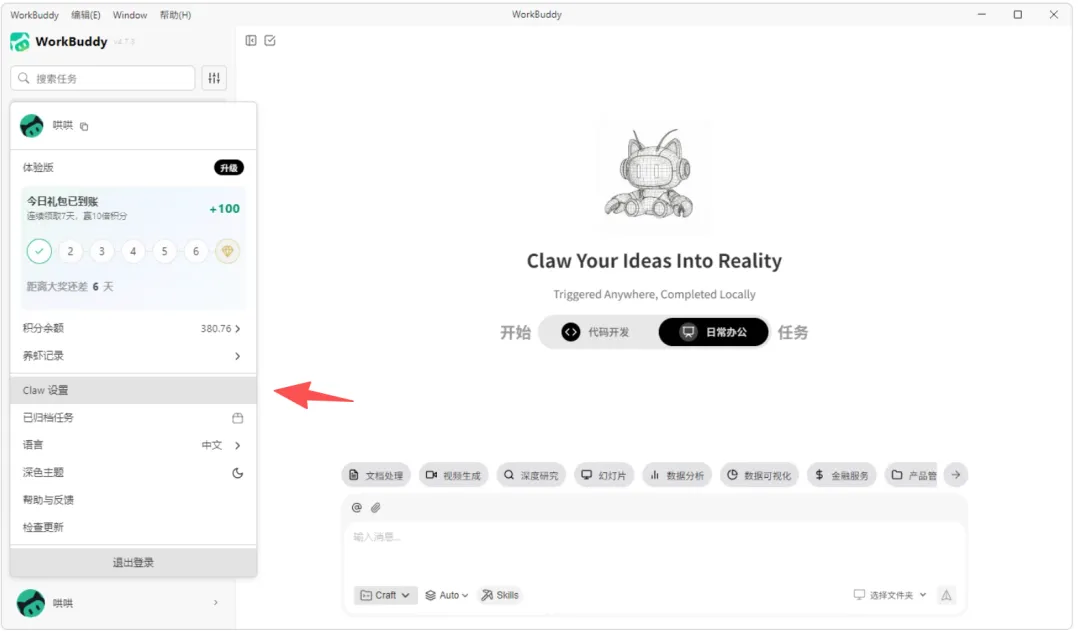Screen dimensions: 1080x632
Task: Click the @ mention icon
Action: coord(357,509)
